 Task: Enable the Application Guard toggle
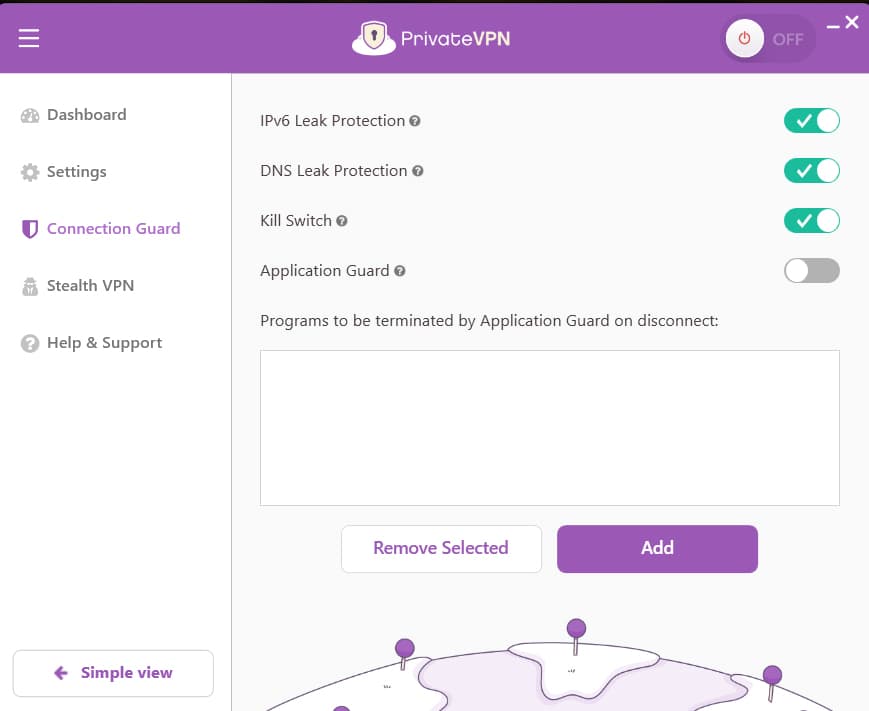811,271
